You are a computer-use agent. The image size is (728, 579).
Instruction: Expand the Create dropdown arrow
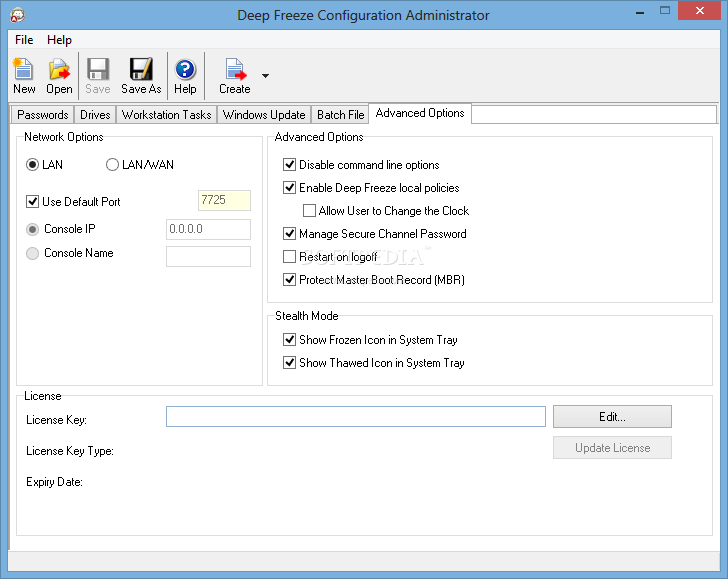coord(265,76)
